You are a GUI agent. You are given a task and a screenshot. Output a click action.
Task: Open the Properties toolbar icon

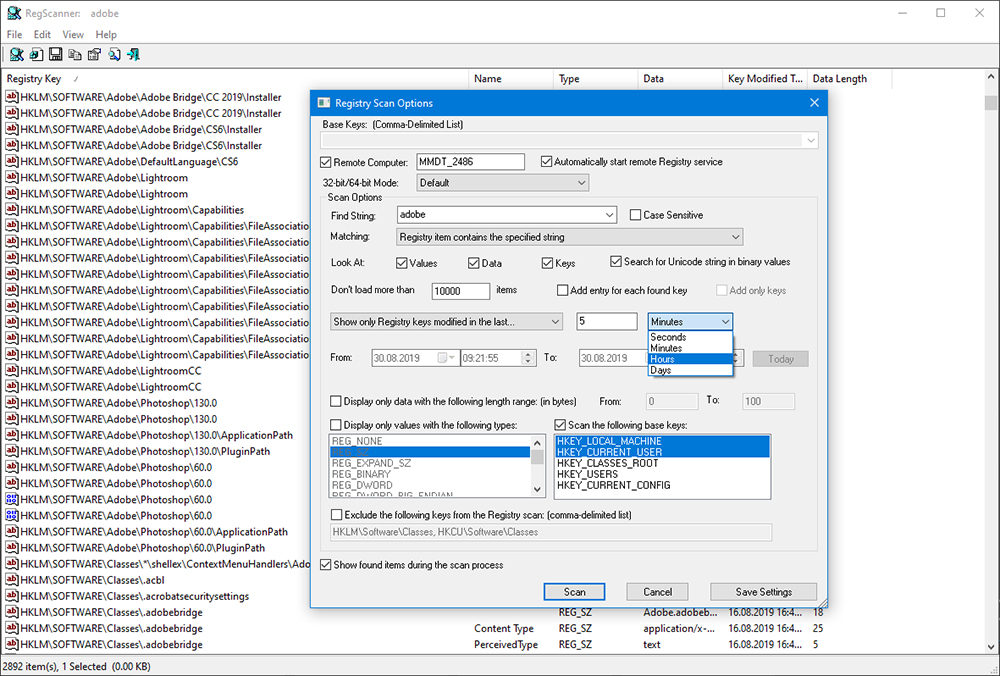pyautogui.click(x=94, y=55)
